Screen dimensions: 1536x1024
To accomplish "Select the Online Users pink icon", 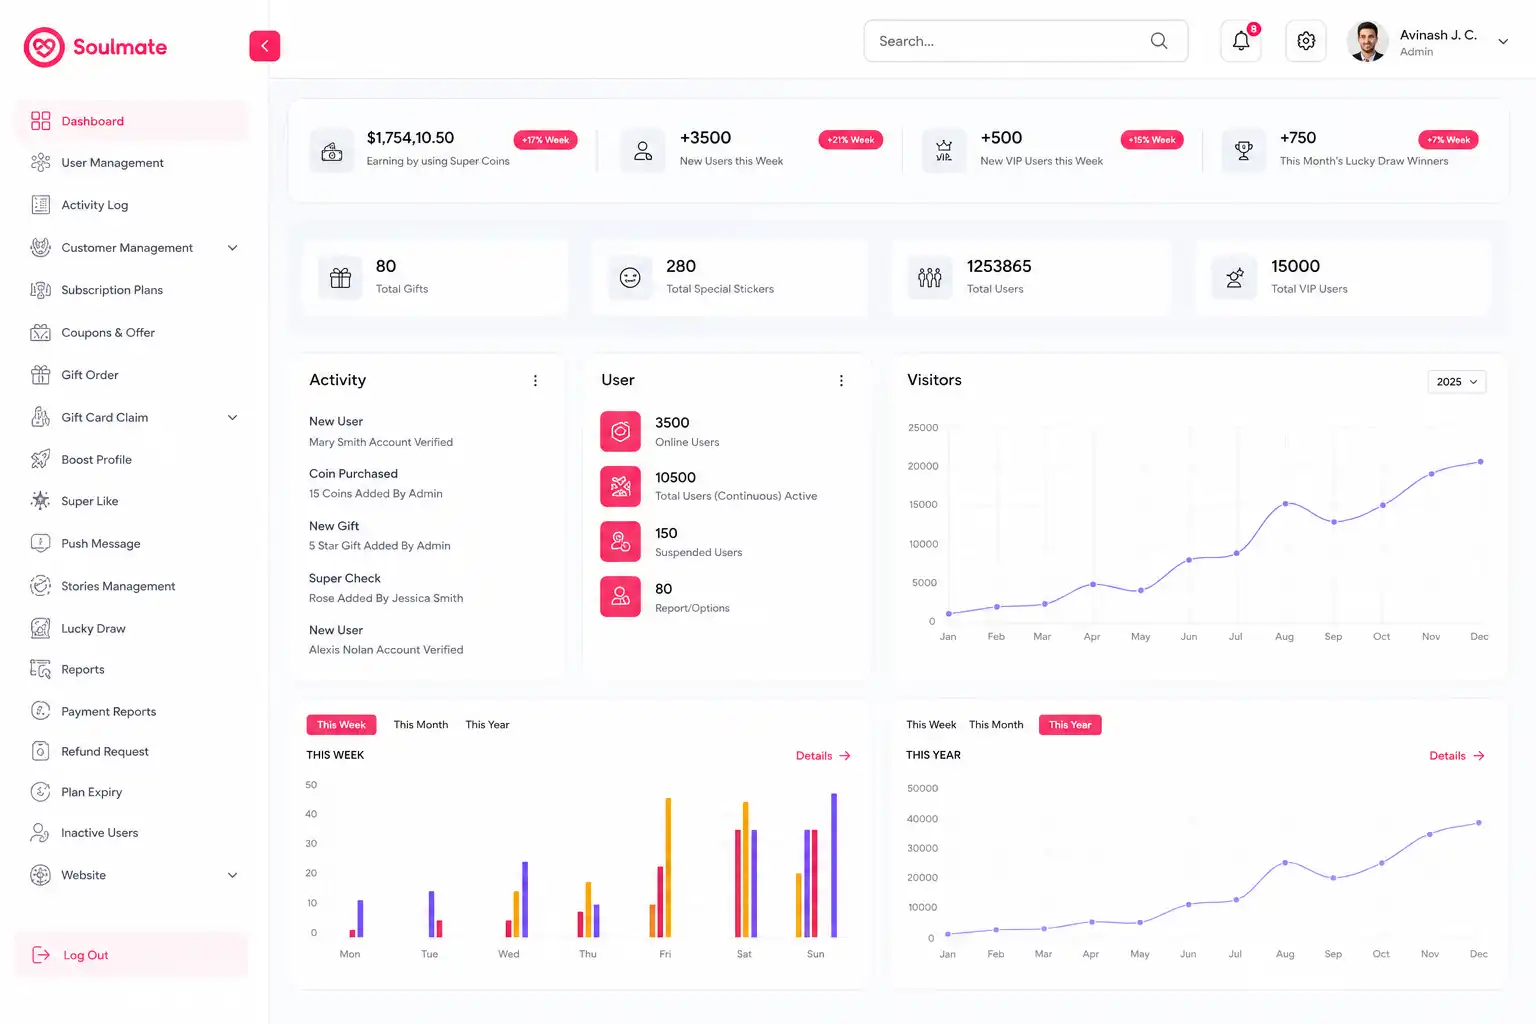I will [620, 431].
